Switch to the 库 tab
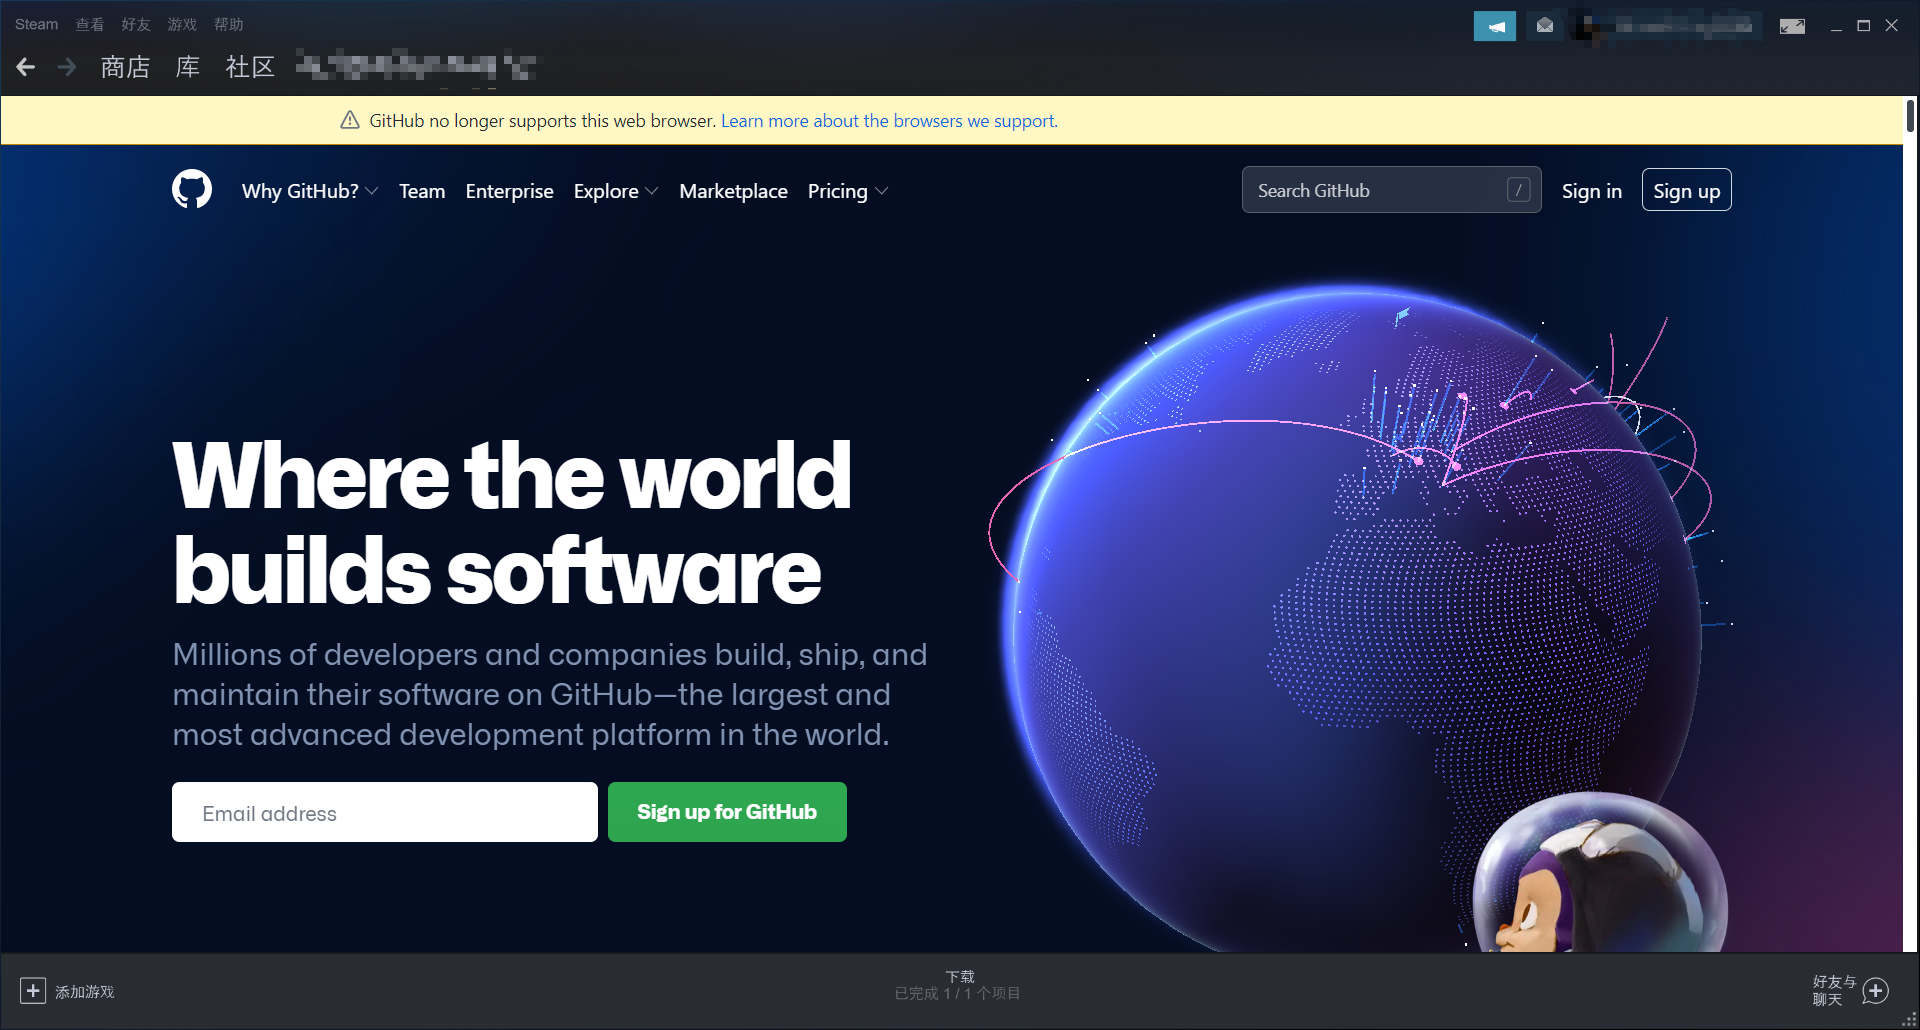Screen dimensions: 1920x1030 click(x=186, y=67)
